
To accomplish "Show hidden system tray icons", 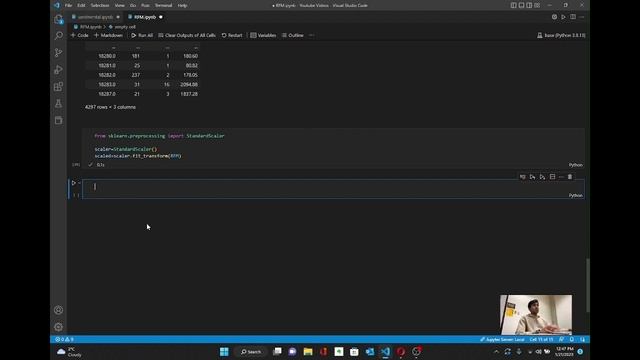I will point(496,351).
